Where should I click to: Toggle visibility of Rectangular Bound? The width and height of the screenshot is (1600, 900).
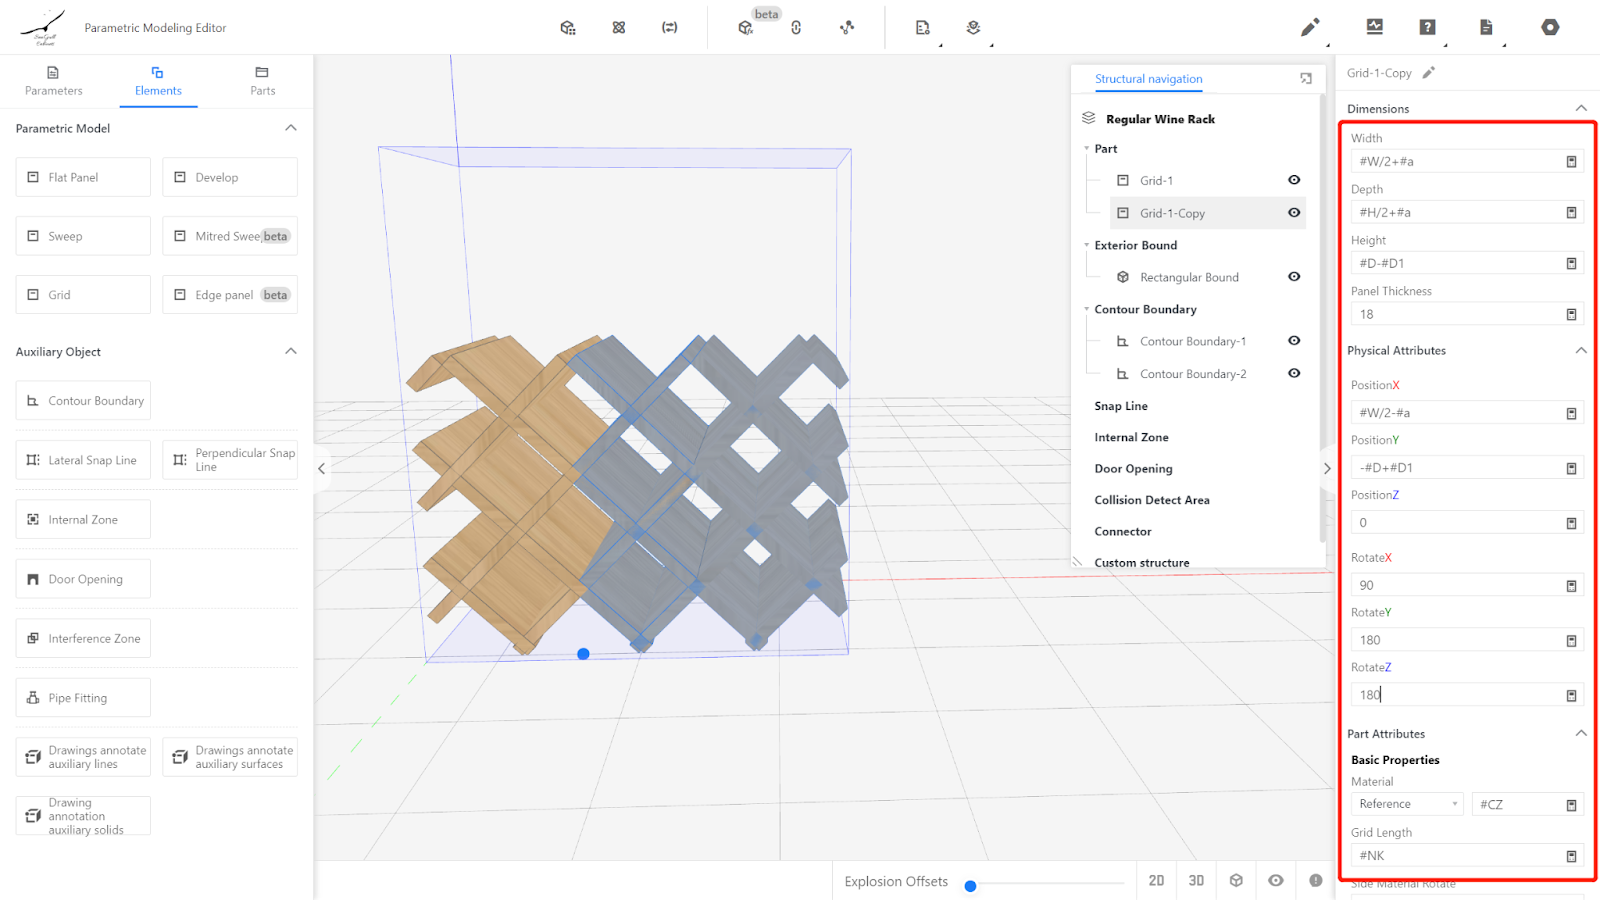[x=1294, y=277]
